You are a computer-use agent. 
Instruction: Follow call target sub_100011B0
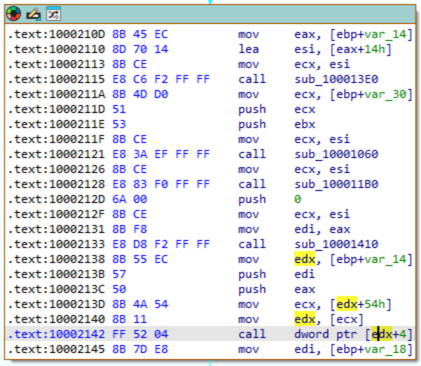click(x=336, y=184)
